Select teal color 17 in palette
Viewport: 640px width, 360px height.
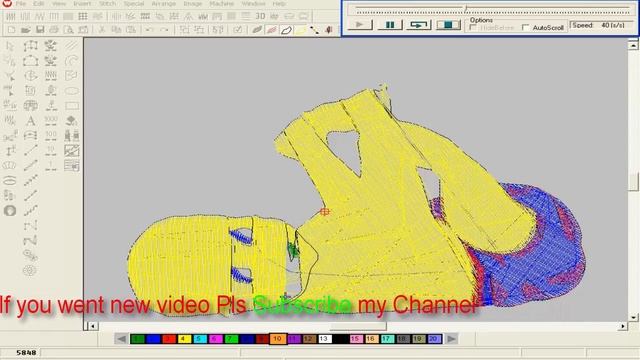coord(387,339)
